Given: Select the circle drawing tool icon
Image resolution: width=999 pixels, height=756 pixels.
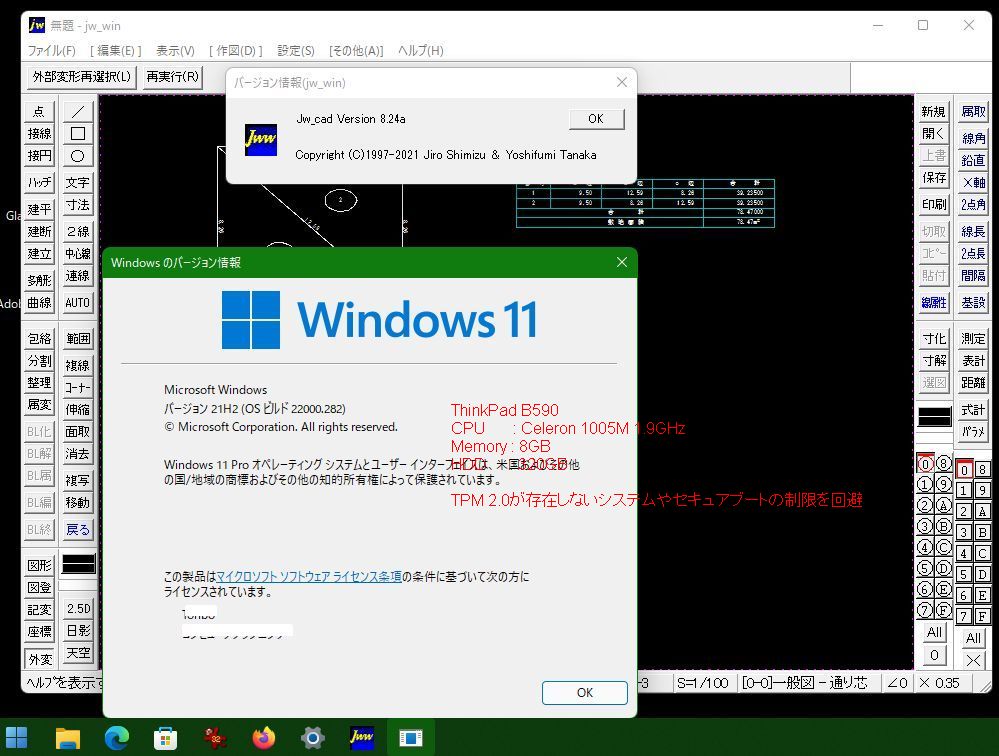Looking at the screenshot, I should coord(78,156).
